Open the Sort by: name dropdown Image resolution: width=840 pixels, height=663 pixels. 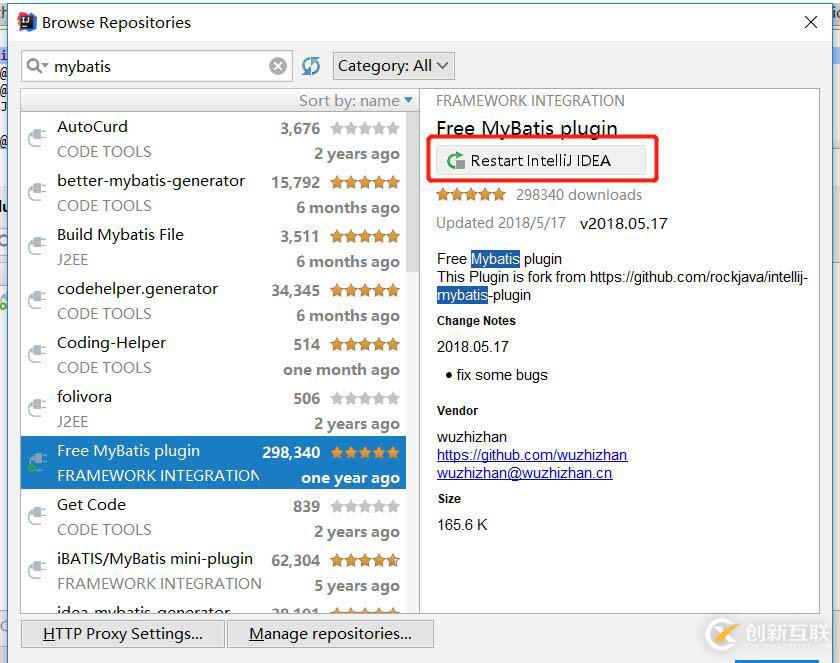coord(356,101)
